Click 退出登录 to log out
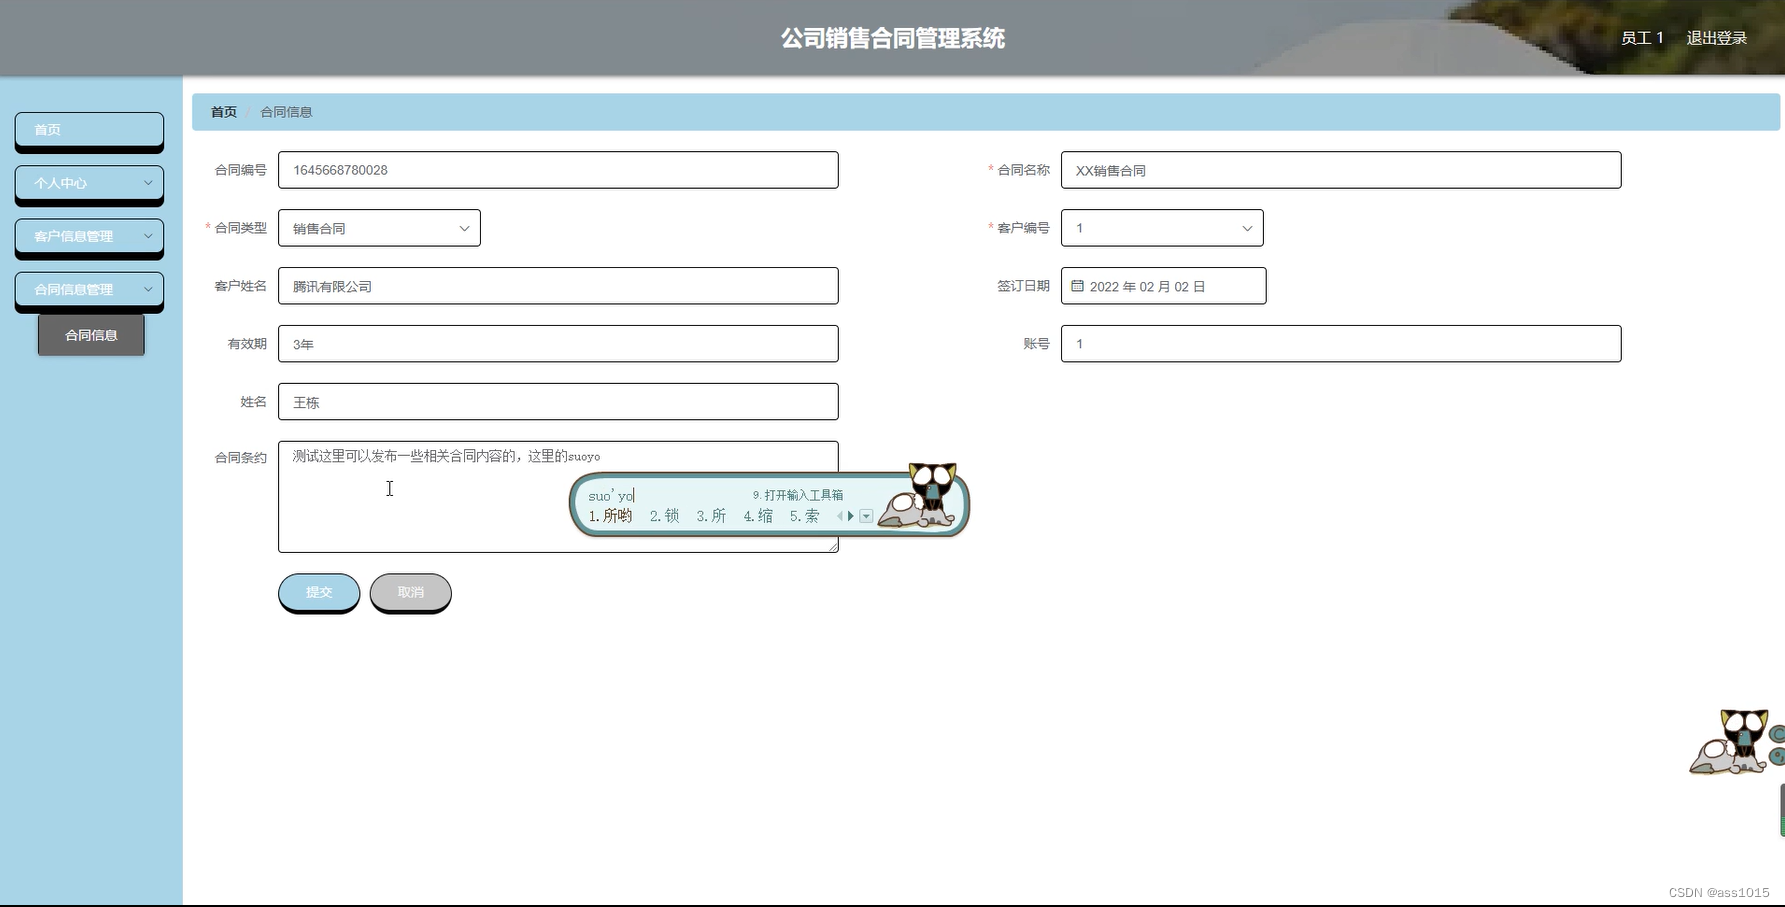The height and width of the screenshot is (907, 1785). [1716, 37]
